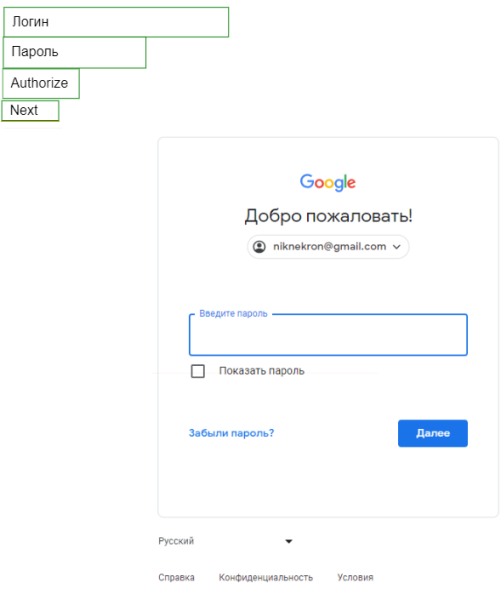This screenshot has width=501, height=600.
Task: Click the account avatar icon
Action: click(x=259, y=247)
